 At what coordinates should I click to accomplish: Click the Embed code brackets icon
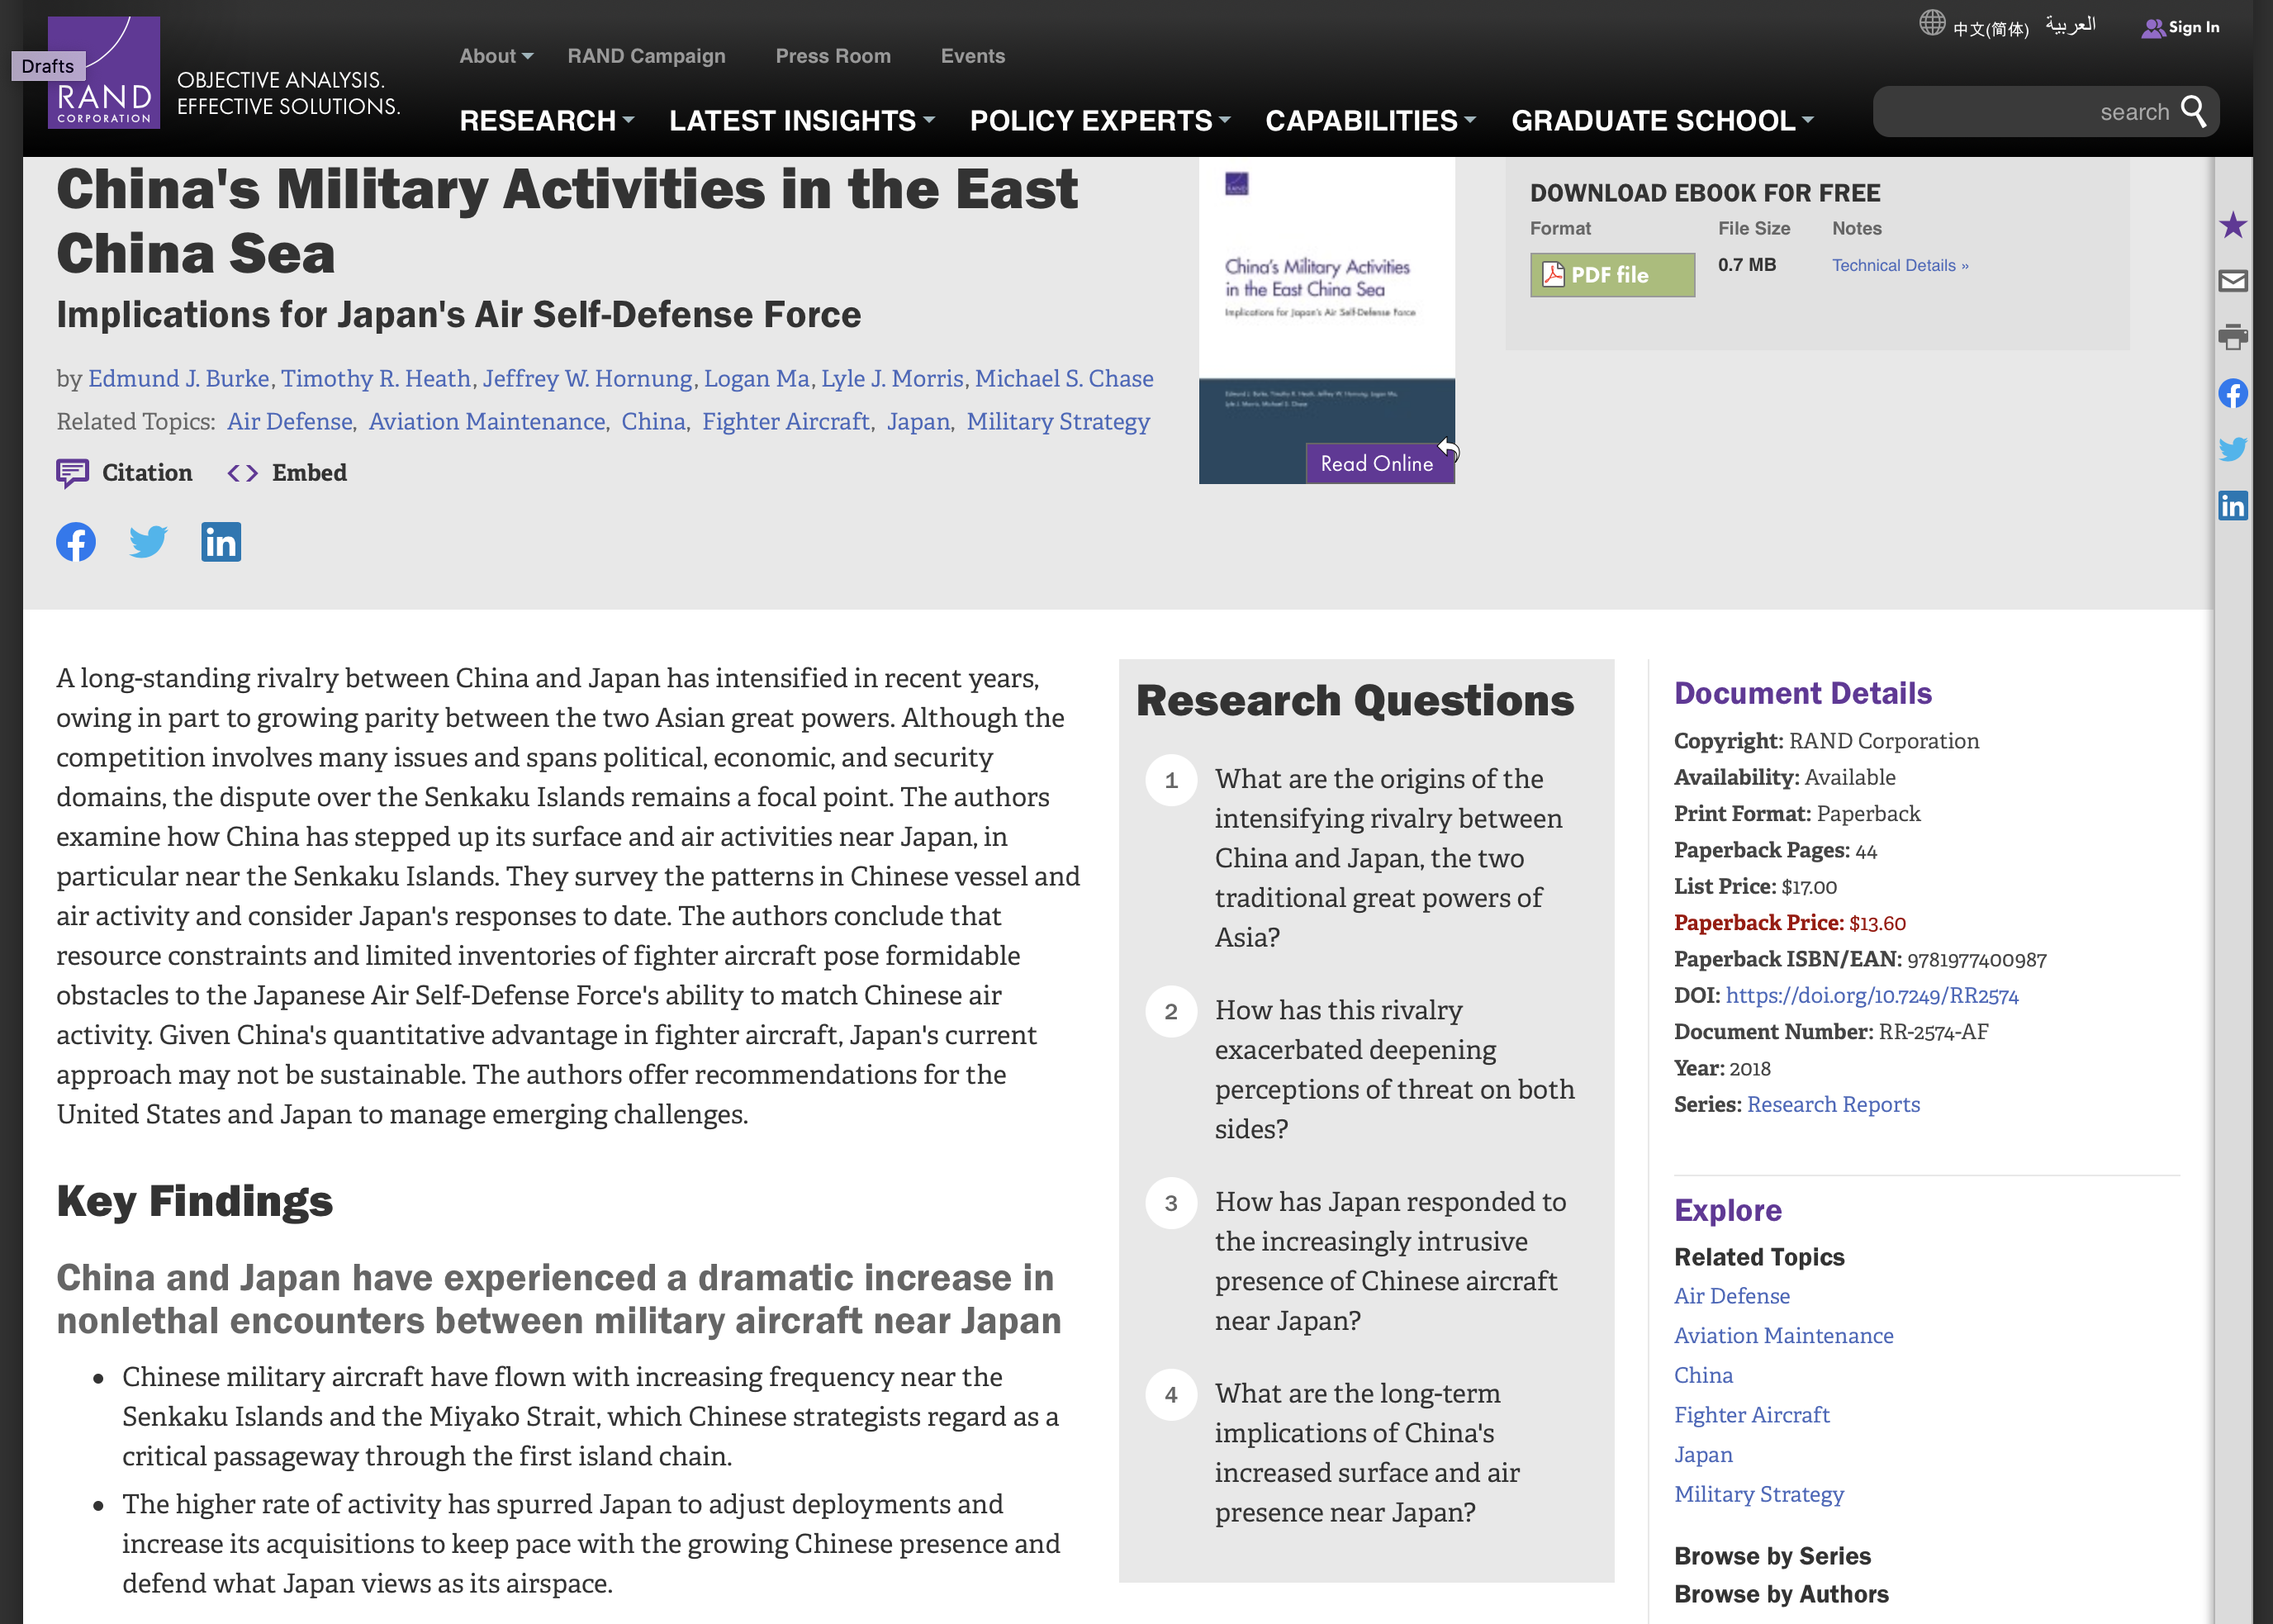[242, 473]
